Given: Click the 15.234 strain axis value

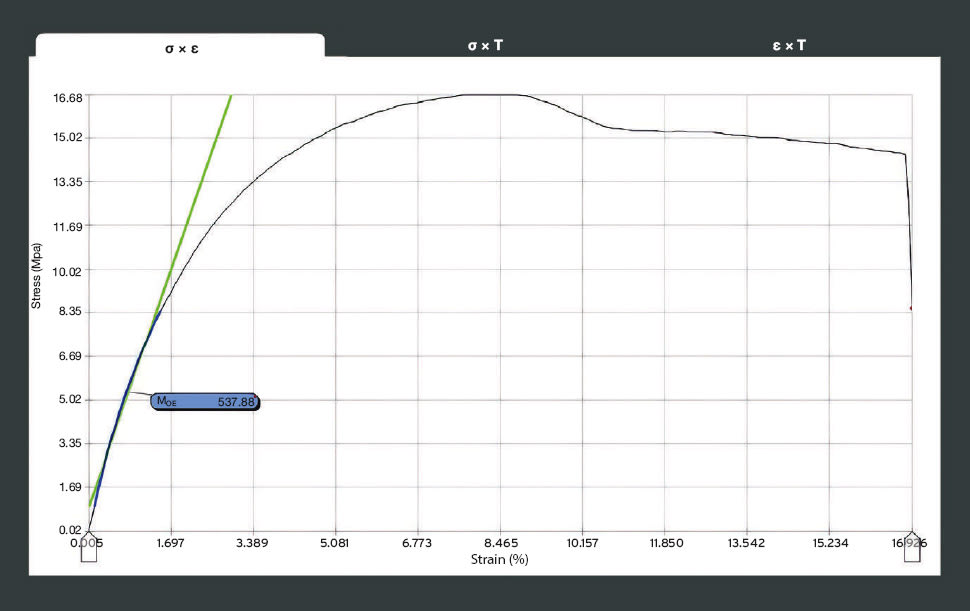Looking at the screenshot, I should pos(830,544).
